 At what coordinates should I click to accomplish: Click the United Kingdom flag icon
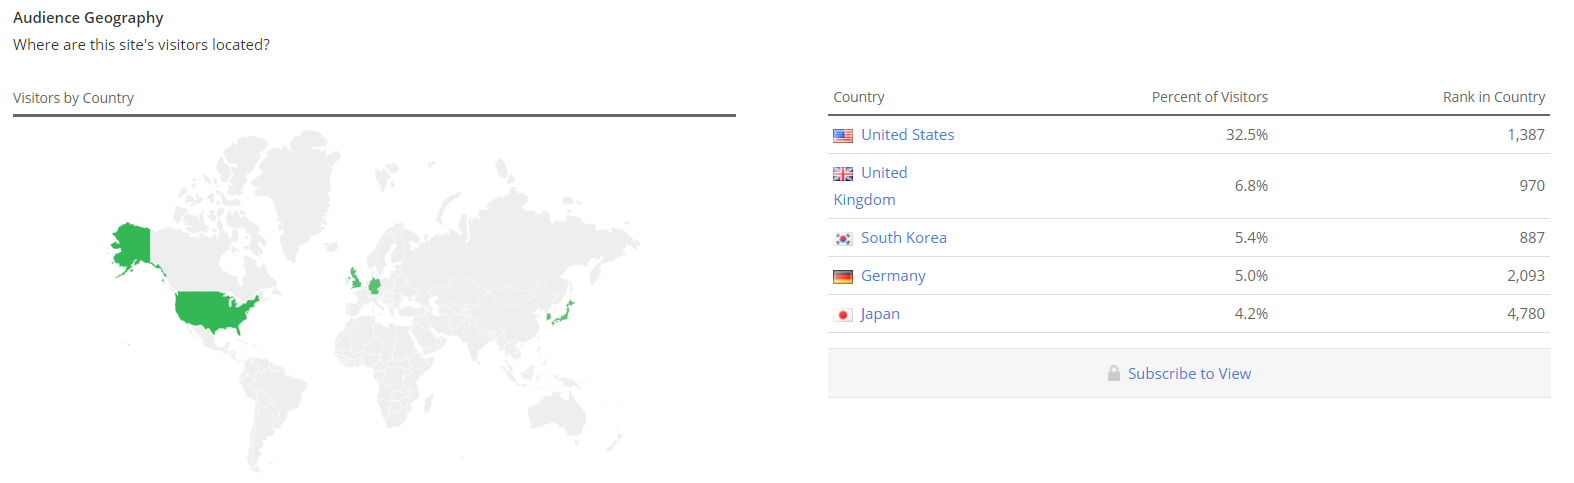(x=843, y=173)
